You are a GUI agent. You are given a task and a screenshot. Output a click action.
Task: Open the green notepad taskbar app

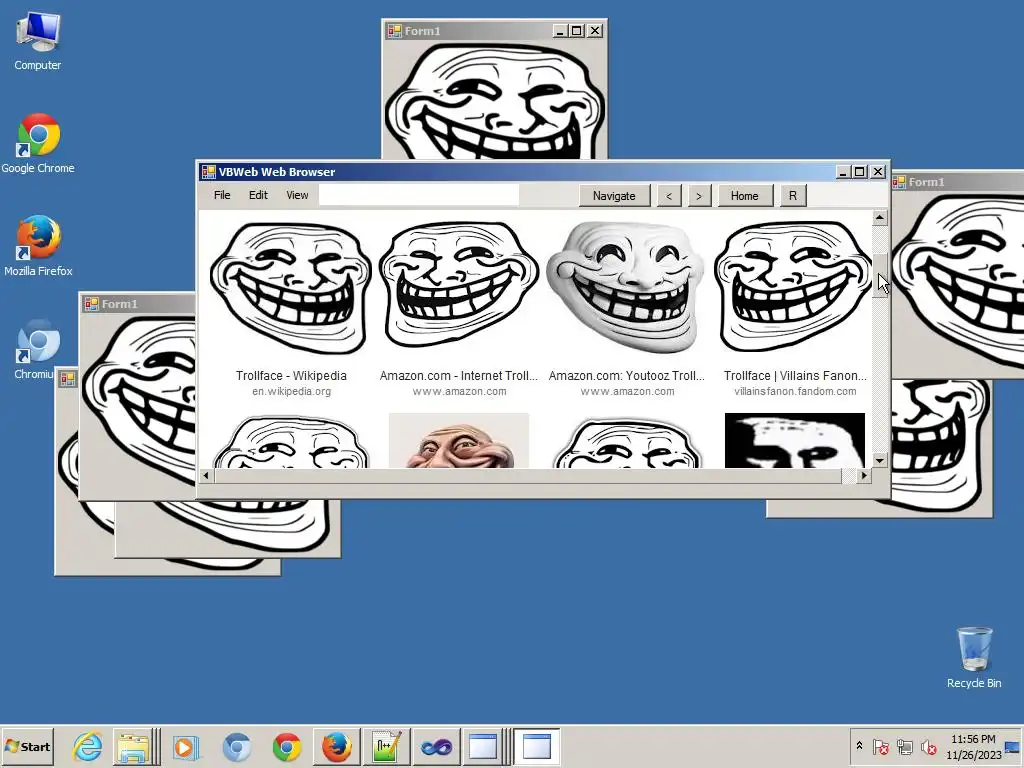[x=387, y=746]
